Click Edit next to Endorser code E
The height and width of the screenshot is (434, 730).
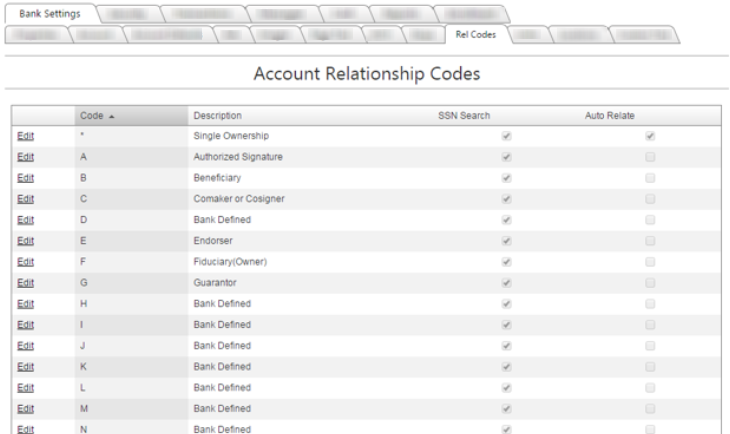coord(25,241)
